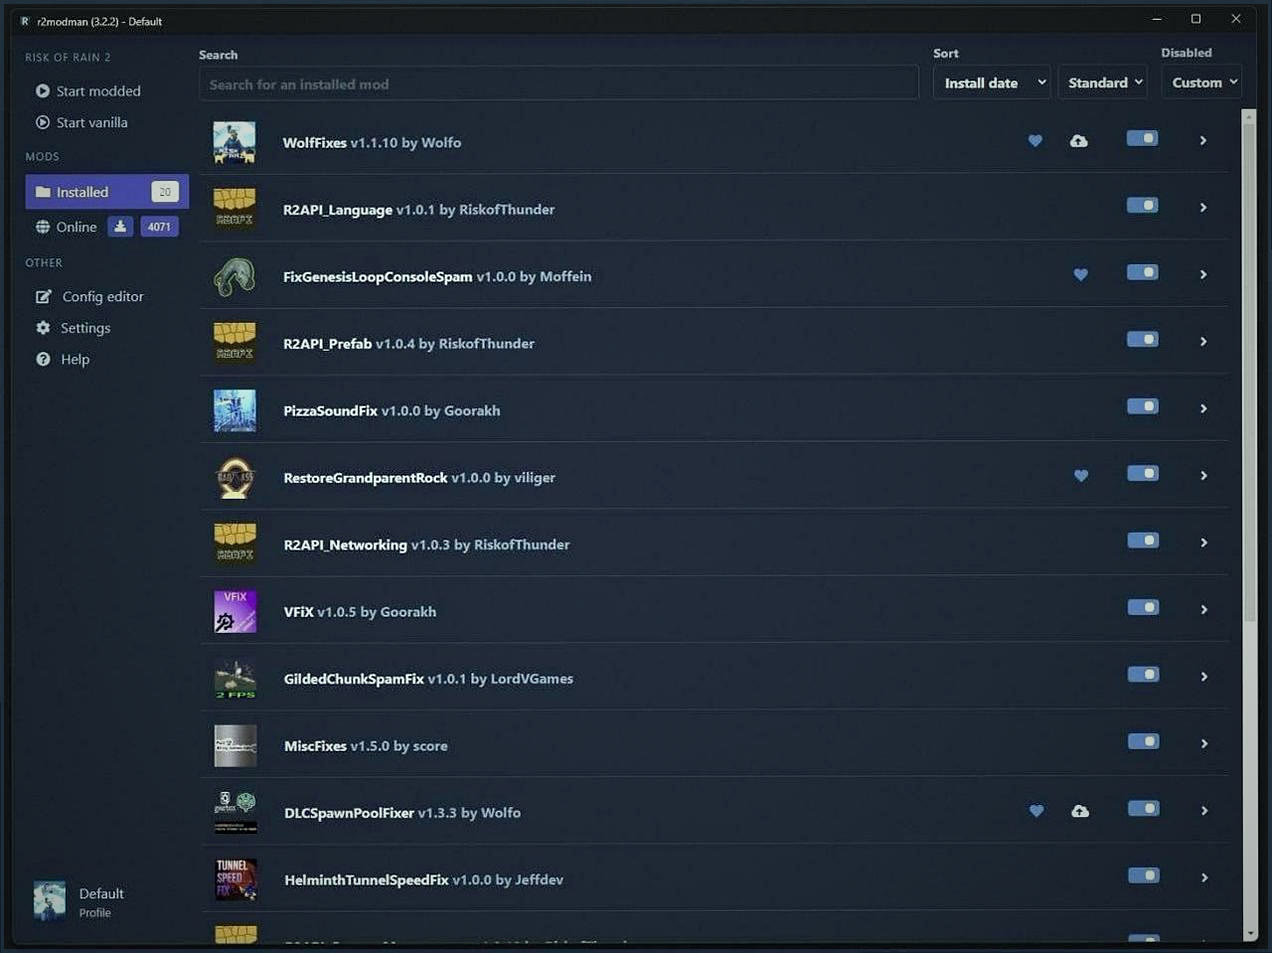
Task: Click the donate heart for RestoreGrandparentRock
Action: tap(1081, 476)
